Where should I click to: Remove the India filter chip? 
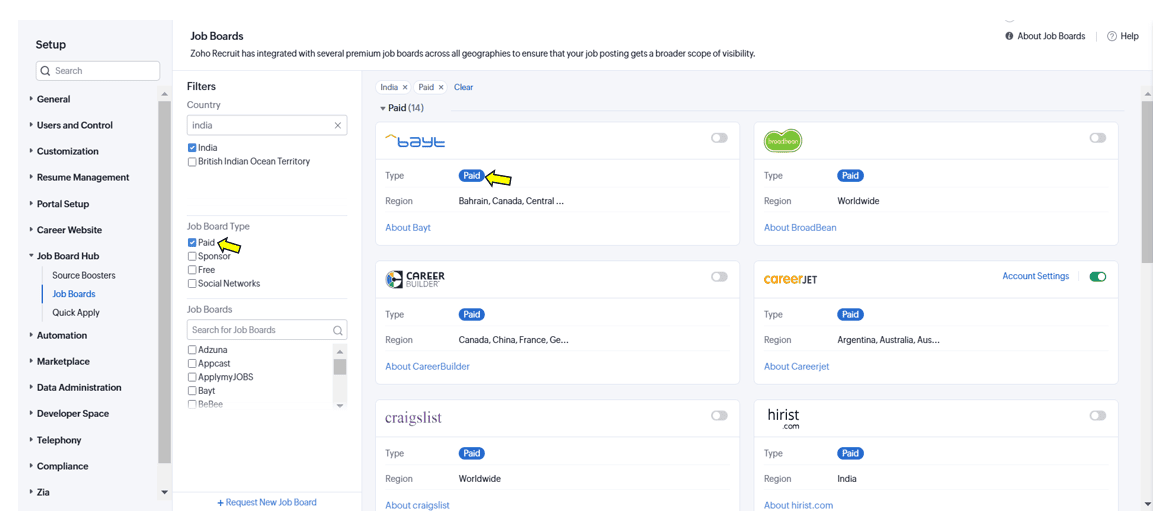point(404,87)
